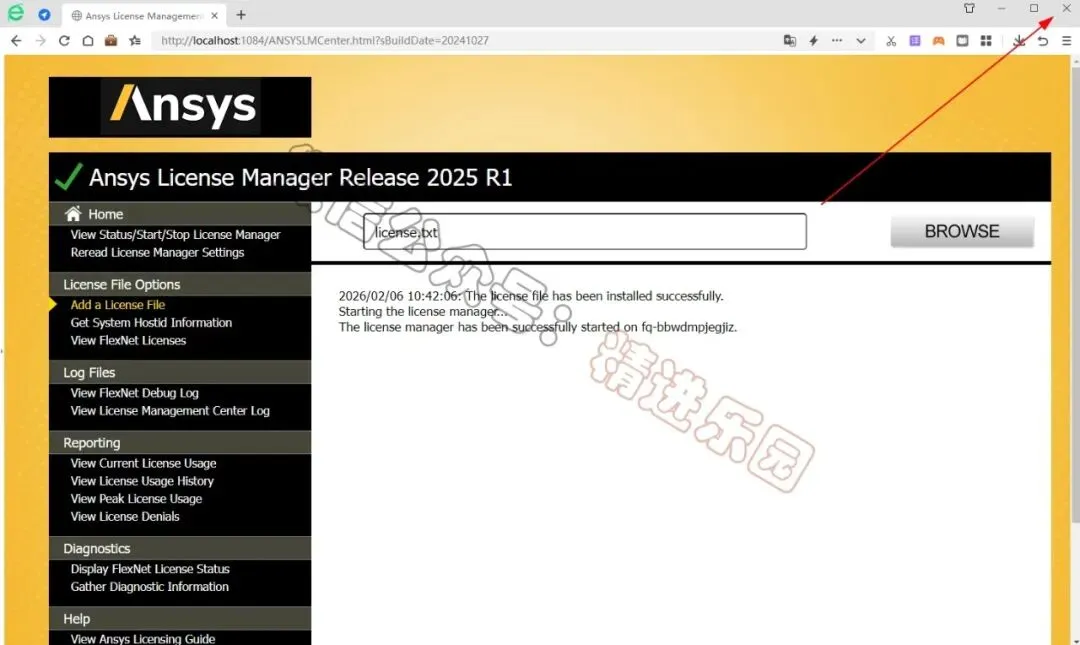Click the calendar-style window toolbar icon
Viewport: 1080px width, 645px height.
pyautogui.click(x=962, y=41)
